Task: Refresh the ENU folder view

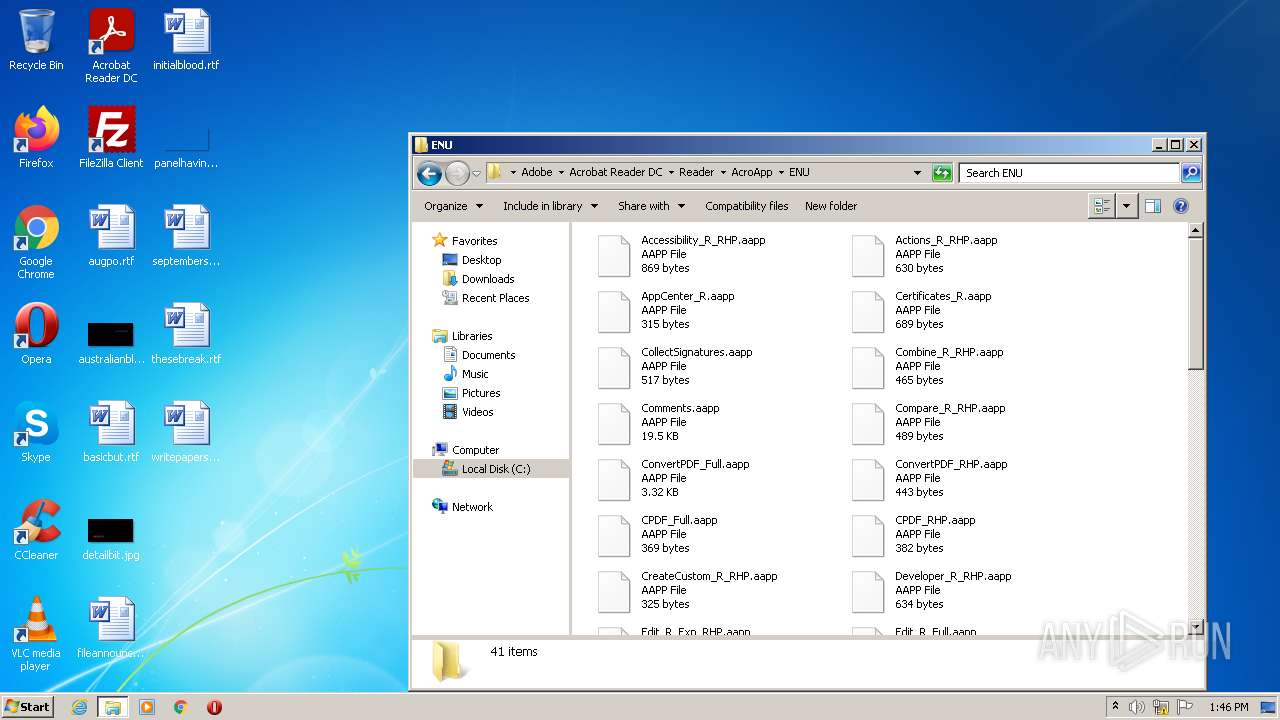Action: coord(942,173)
